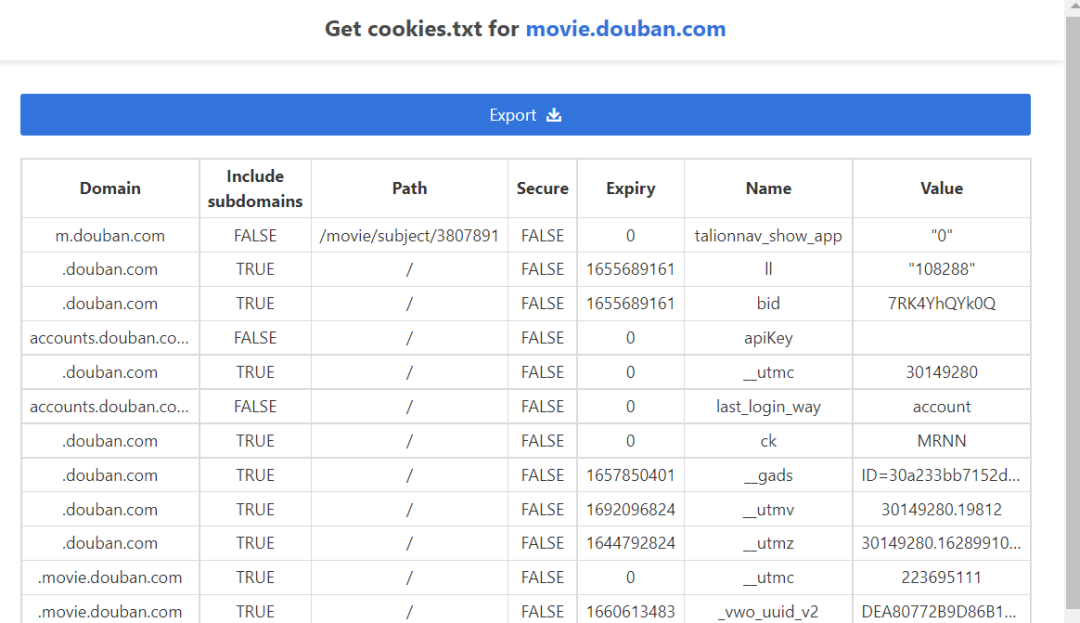Click the 1660613483 expiry cell
The width and height of the screenshot is (1080, 623).
[631, 611]
